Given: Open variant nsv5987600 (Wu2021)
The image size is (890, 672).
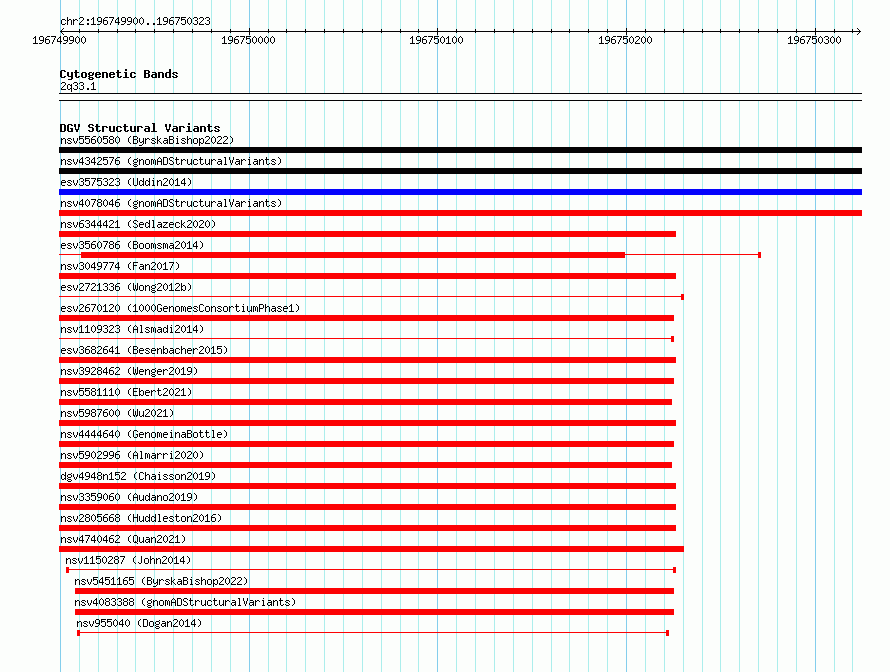Looking at the screenshot, I should 117,413.
